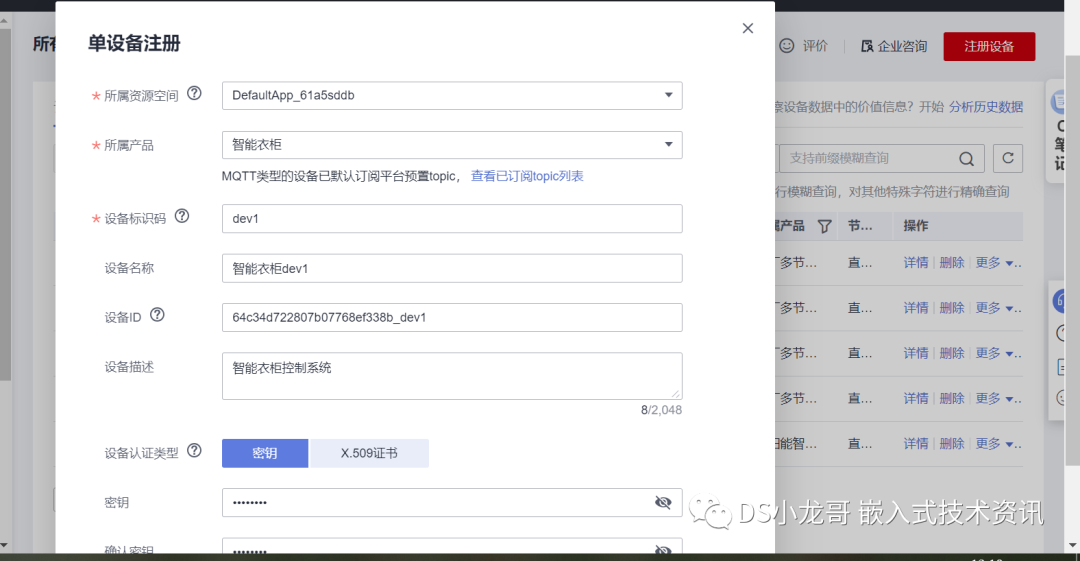This screenshot has width=1080, height=561.
Task: Open help icon next to 设备标识码
Action: (182, 216)
